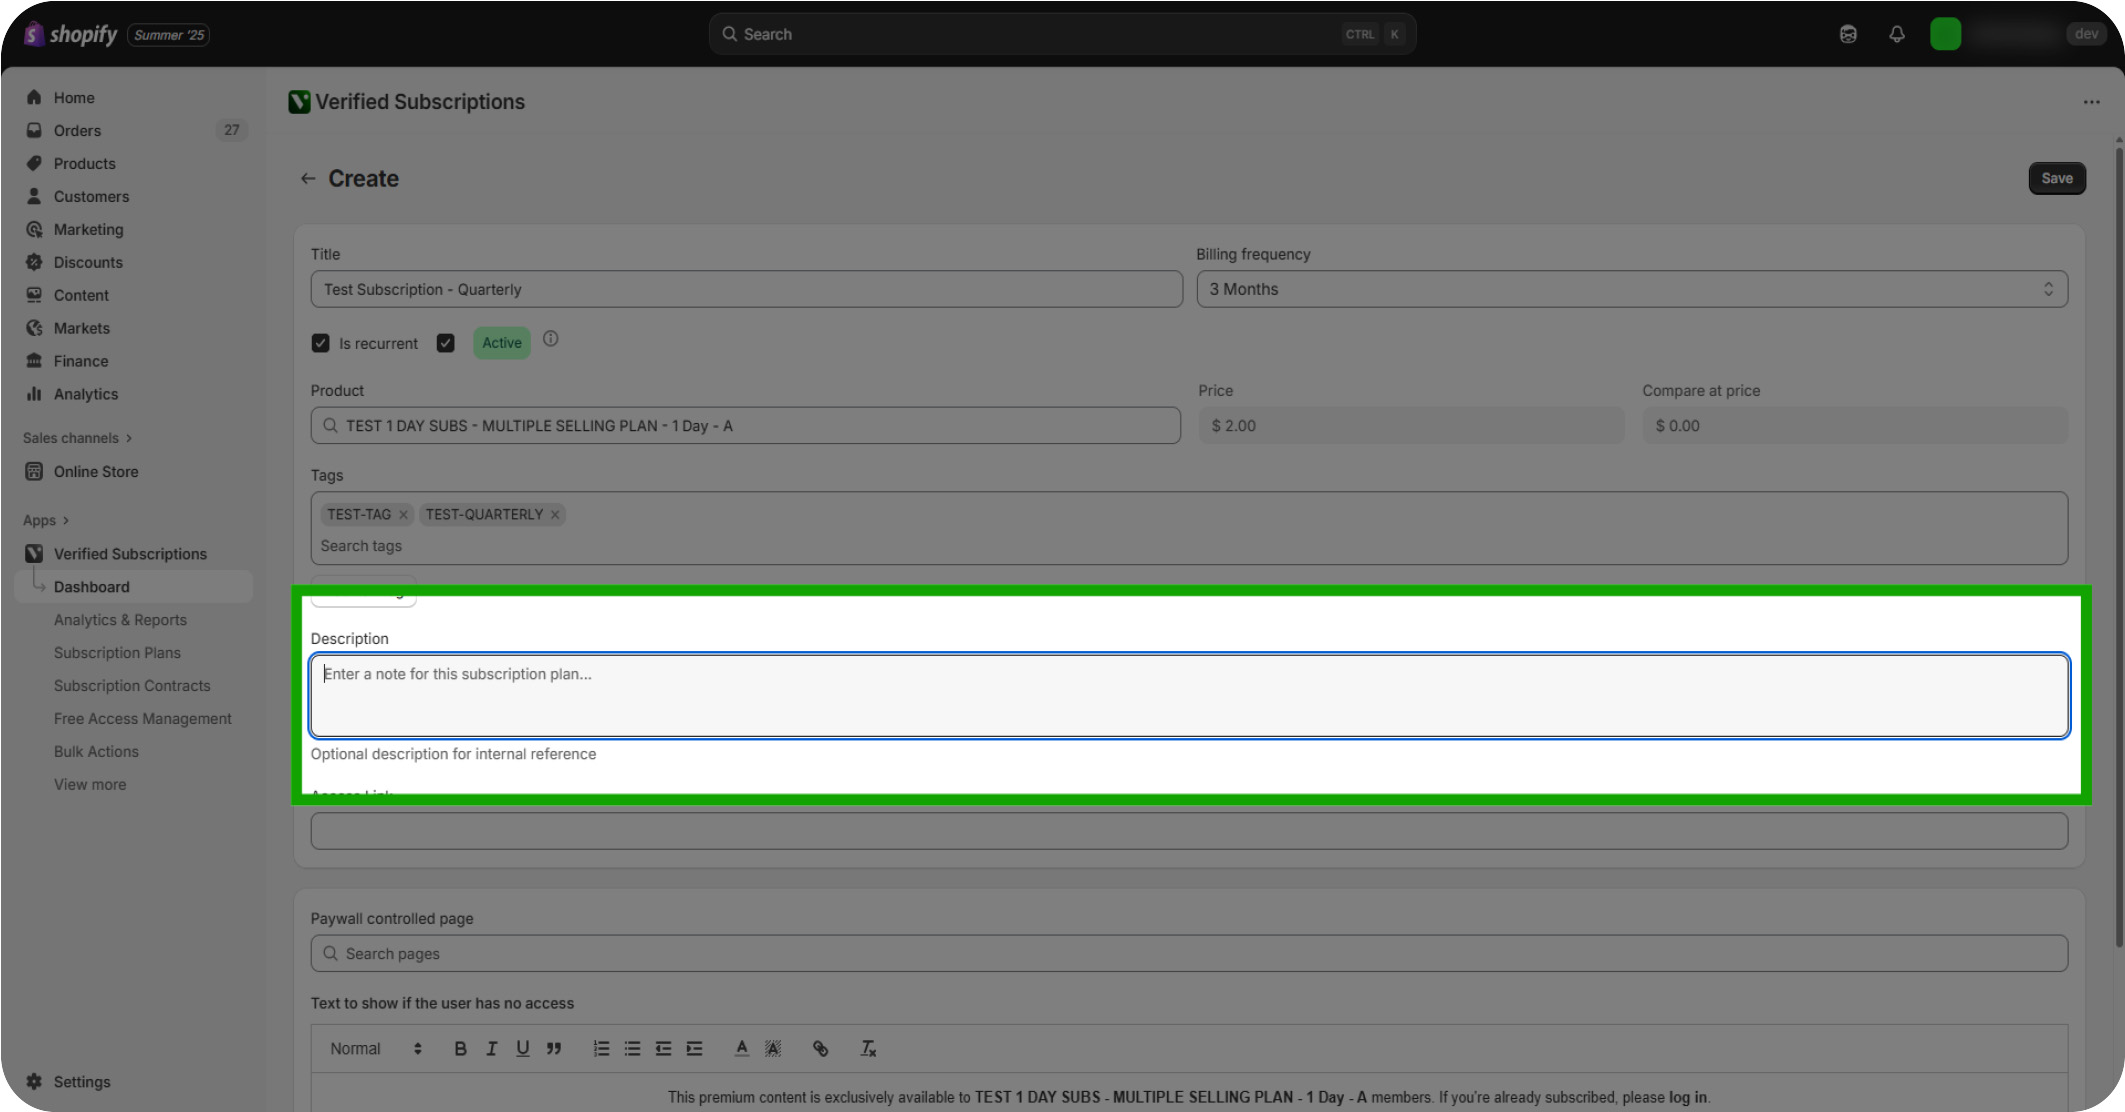Open Subscription Contracts
This screenshot has height=1112, width=2125.
(x=132, y=685)
